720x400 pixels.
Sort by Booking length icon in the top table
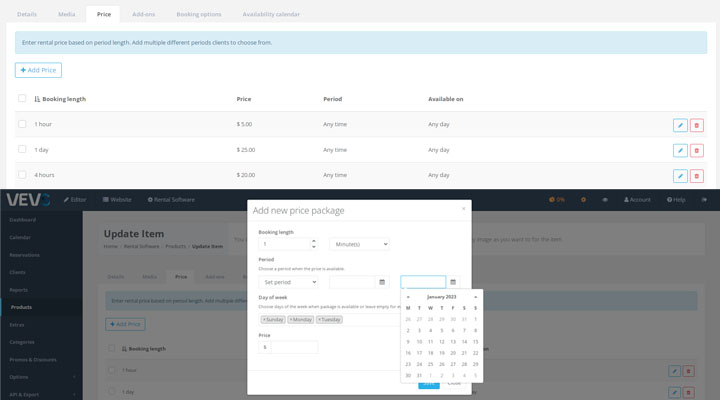(x=37, y=99)
